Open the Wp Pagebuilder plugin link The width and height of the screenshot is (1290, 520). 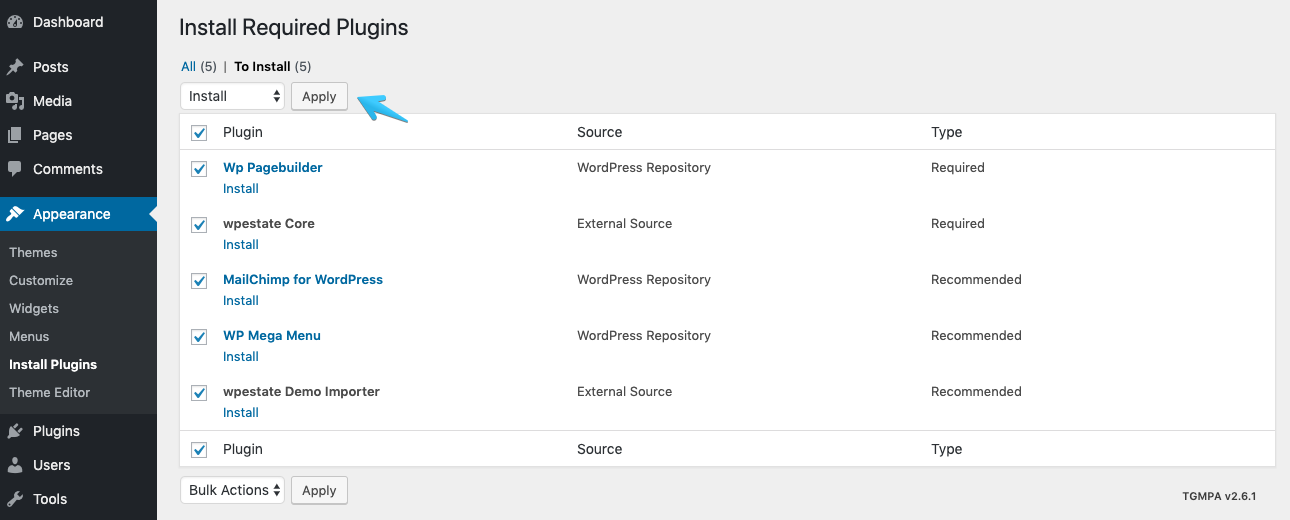pos(273,168)
